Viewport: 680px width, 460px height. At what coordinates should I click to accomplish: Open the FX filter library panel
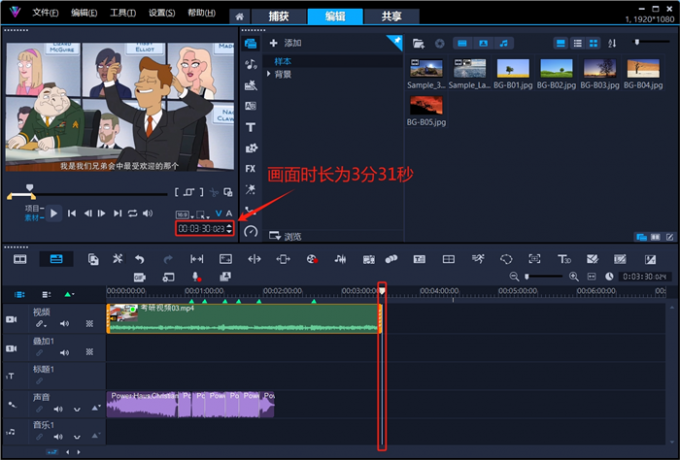coord(250,169)
